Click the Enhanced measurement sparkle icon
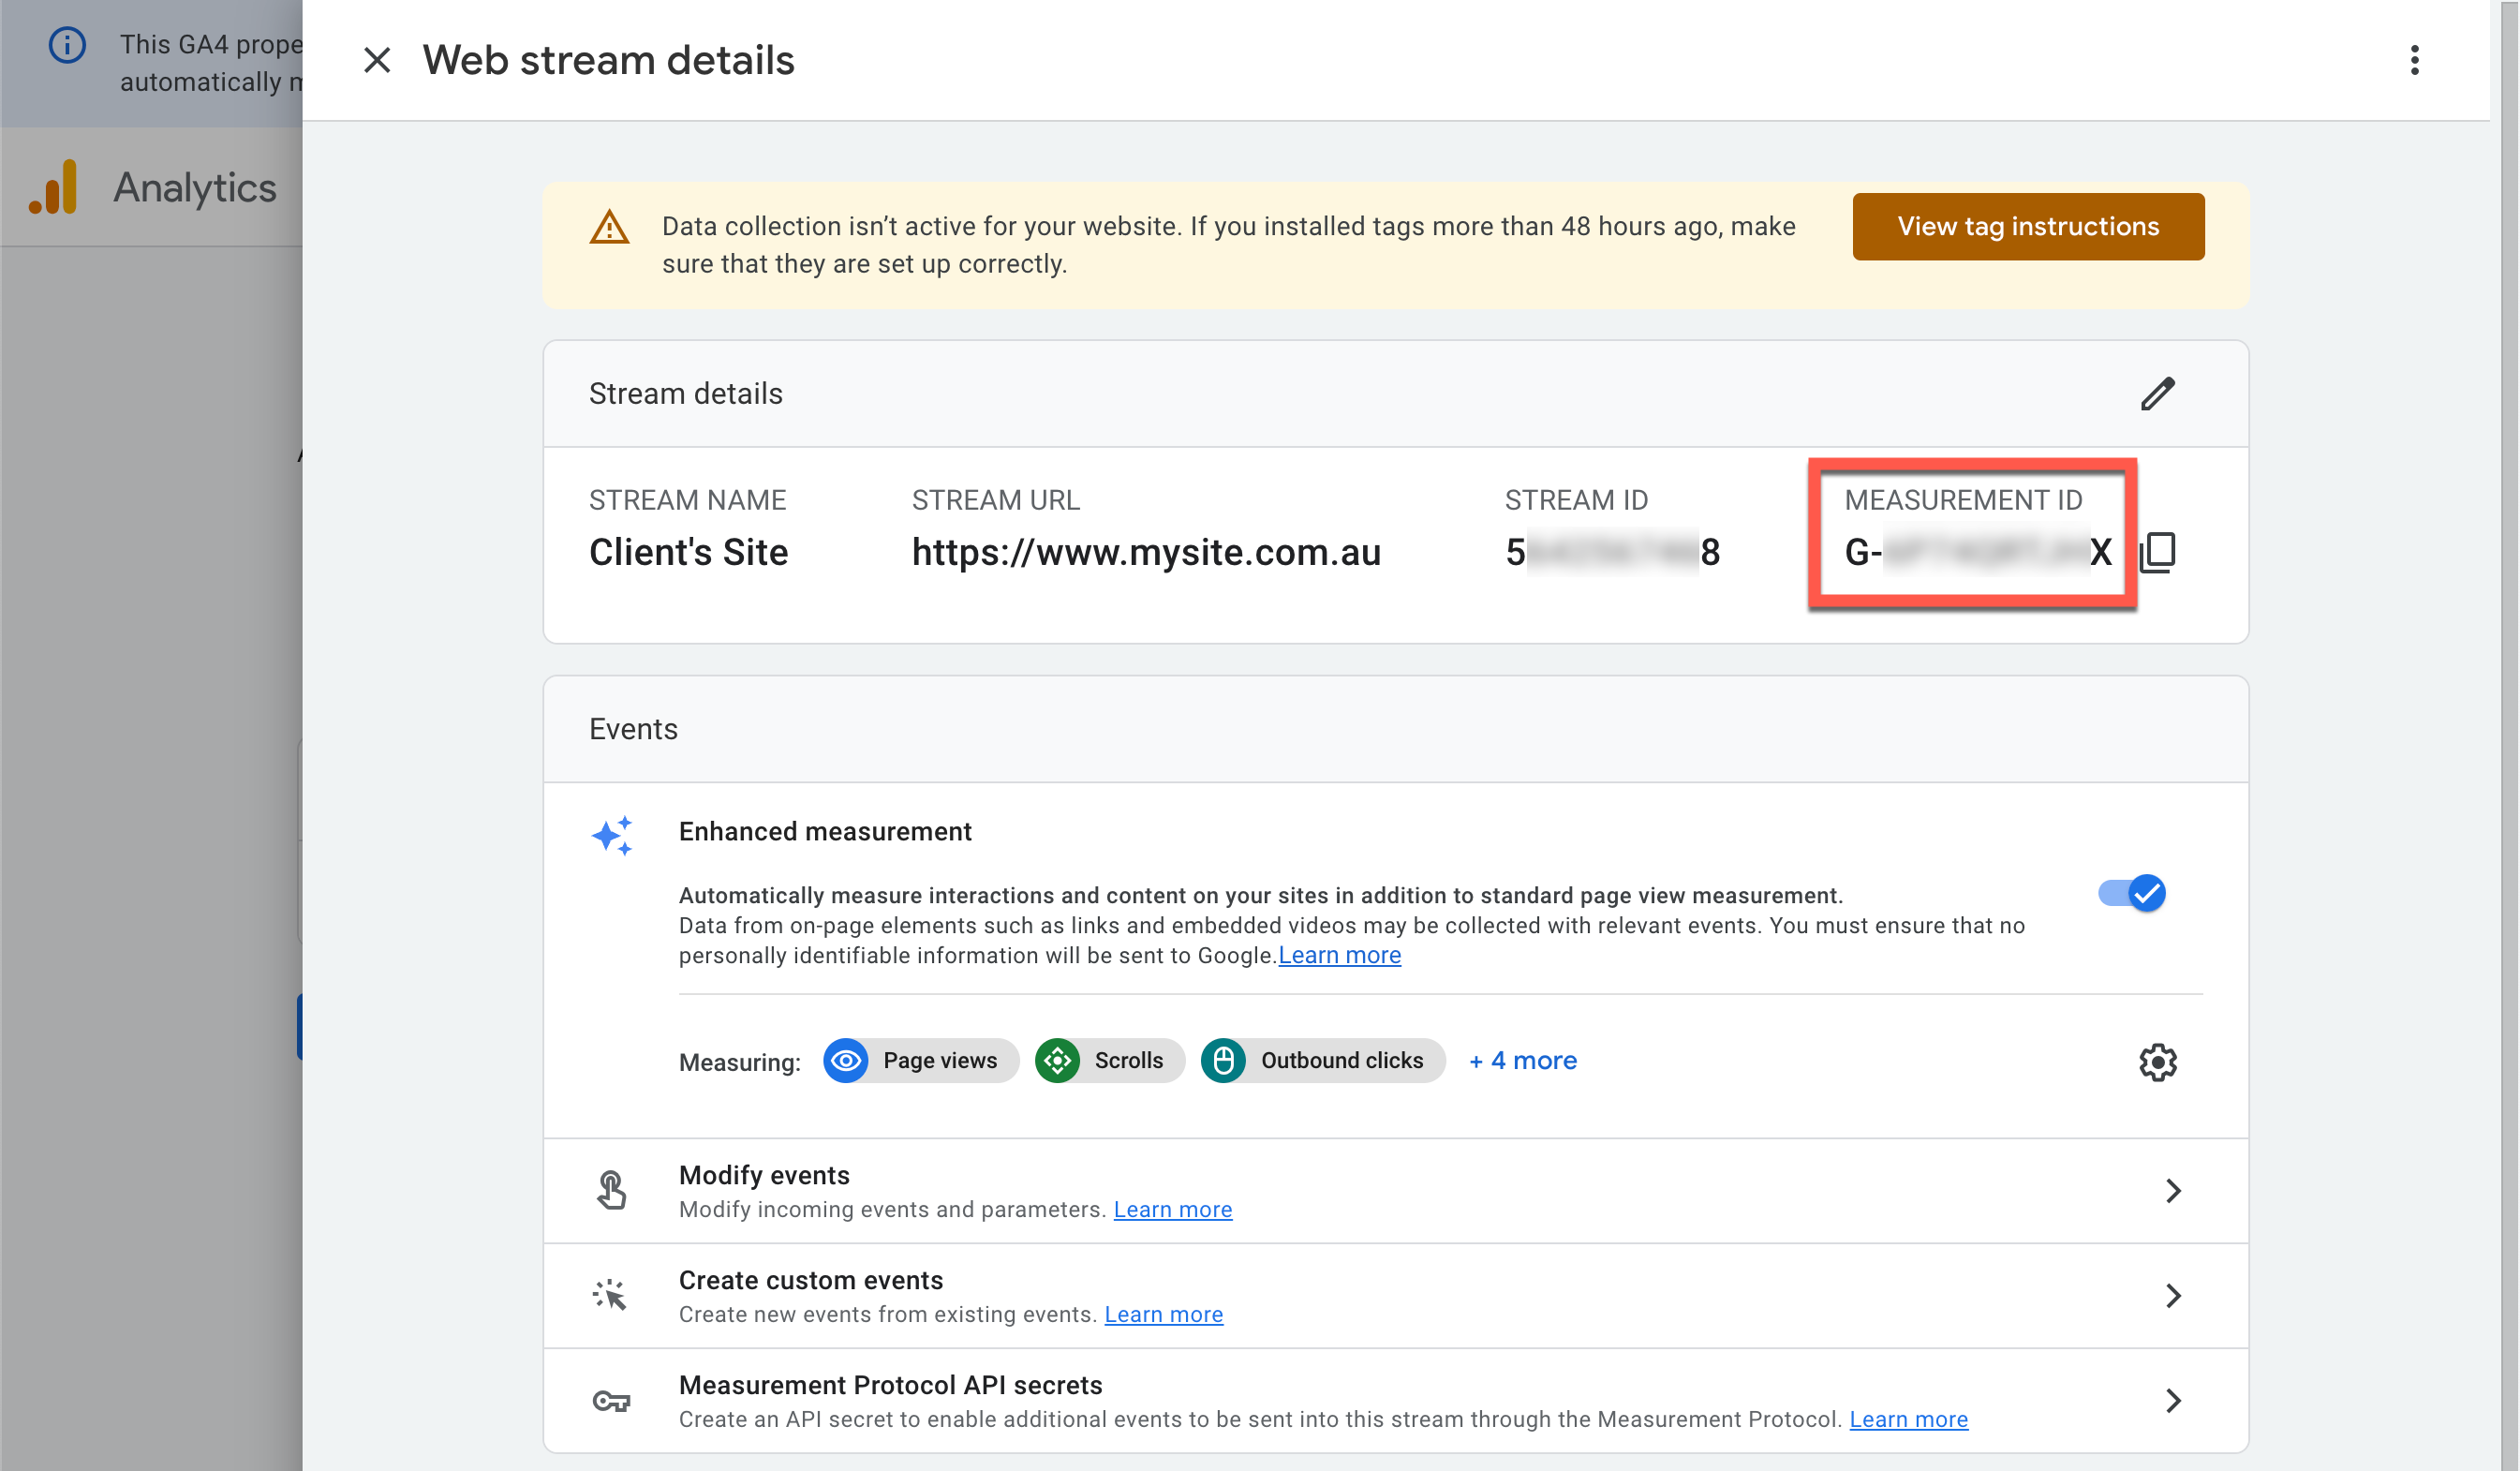2520x1471 pixels. tap(612, 835)
